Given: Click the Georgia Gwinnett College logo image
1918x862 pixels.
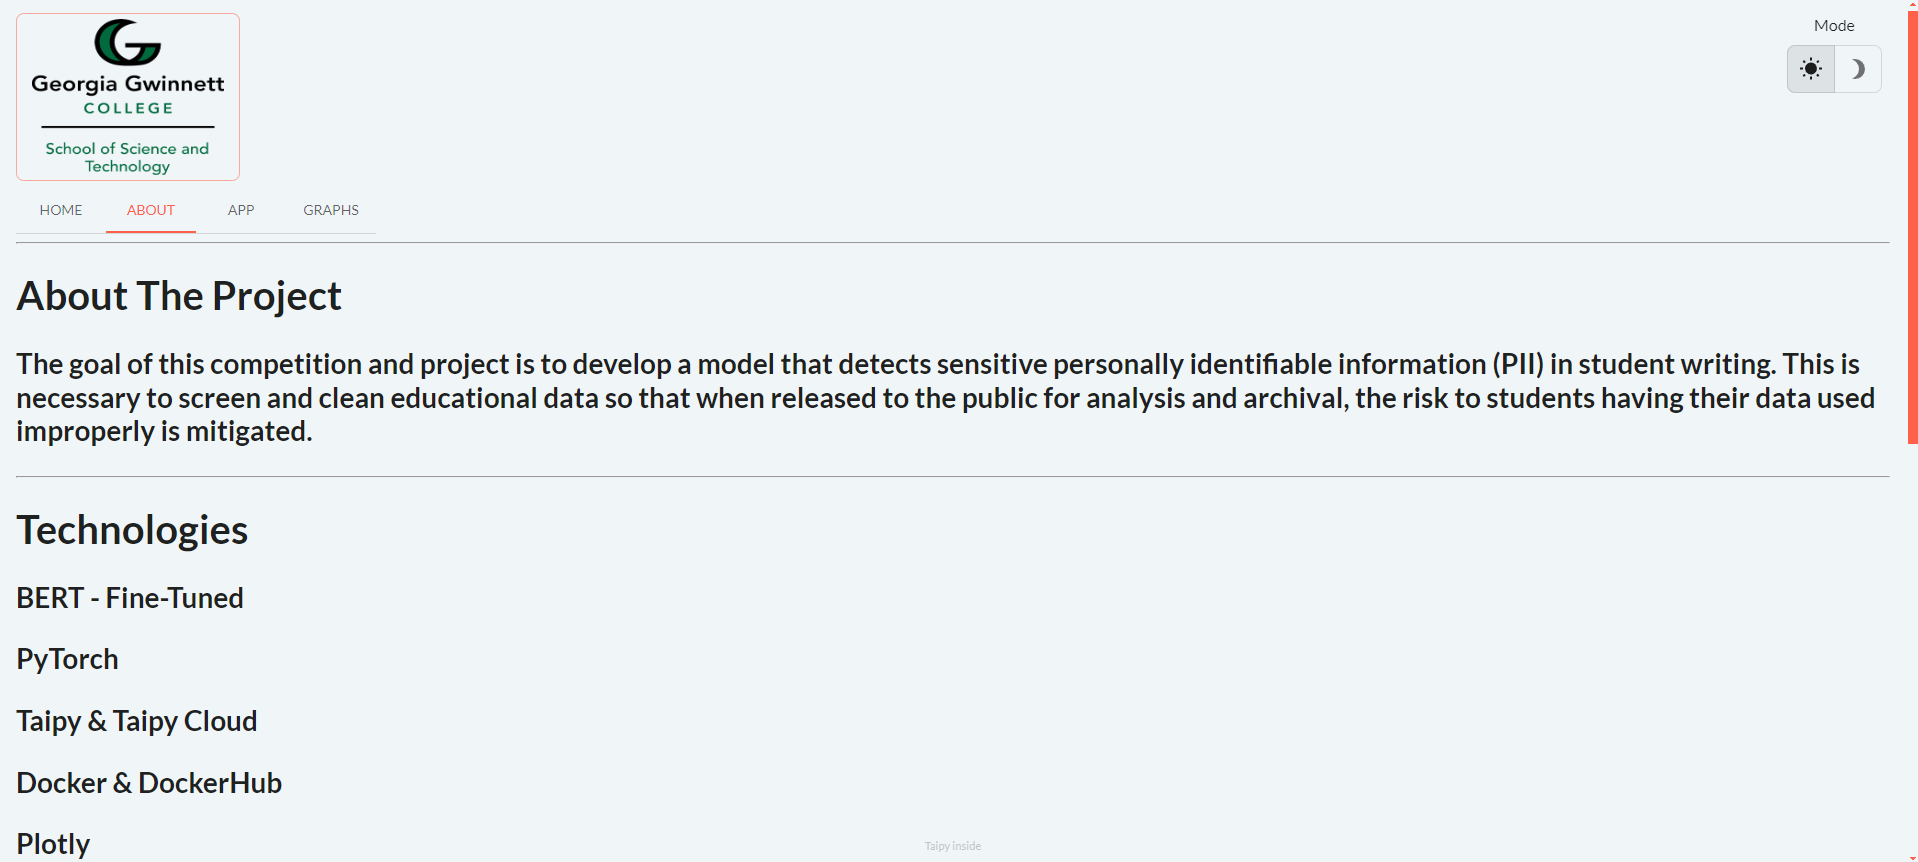Looking at the screenshot, I should click(128, 97).
